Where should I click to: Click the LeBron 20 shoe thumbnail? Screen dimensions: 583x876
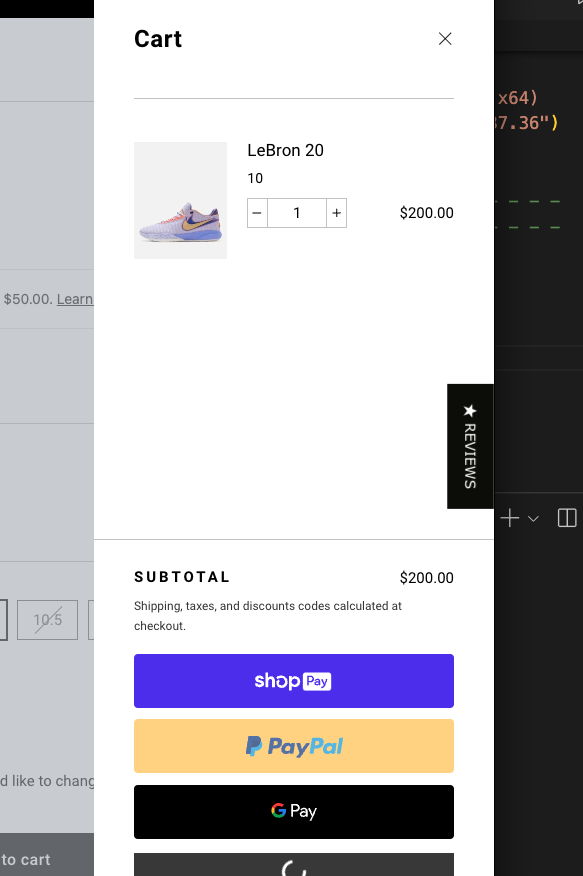pos(180,200)
